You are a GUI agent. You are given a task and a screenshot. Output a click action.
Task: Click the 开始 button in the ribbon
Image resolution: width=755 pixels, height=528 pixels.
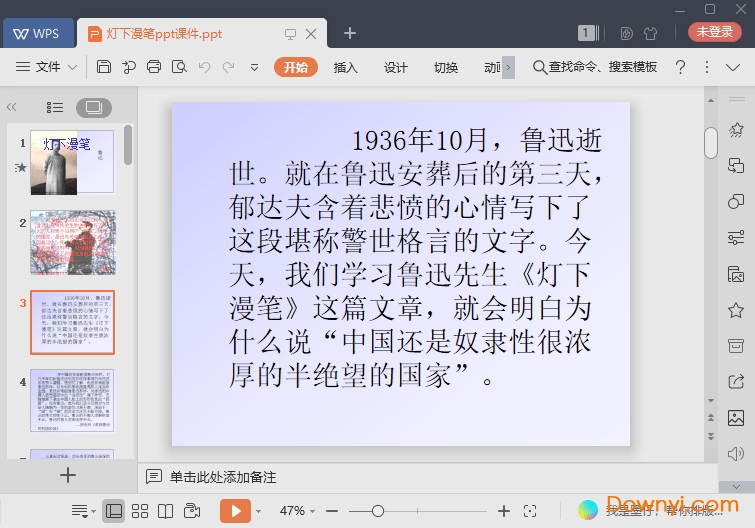coord(295,67)
